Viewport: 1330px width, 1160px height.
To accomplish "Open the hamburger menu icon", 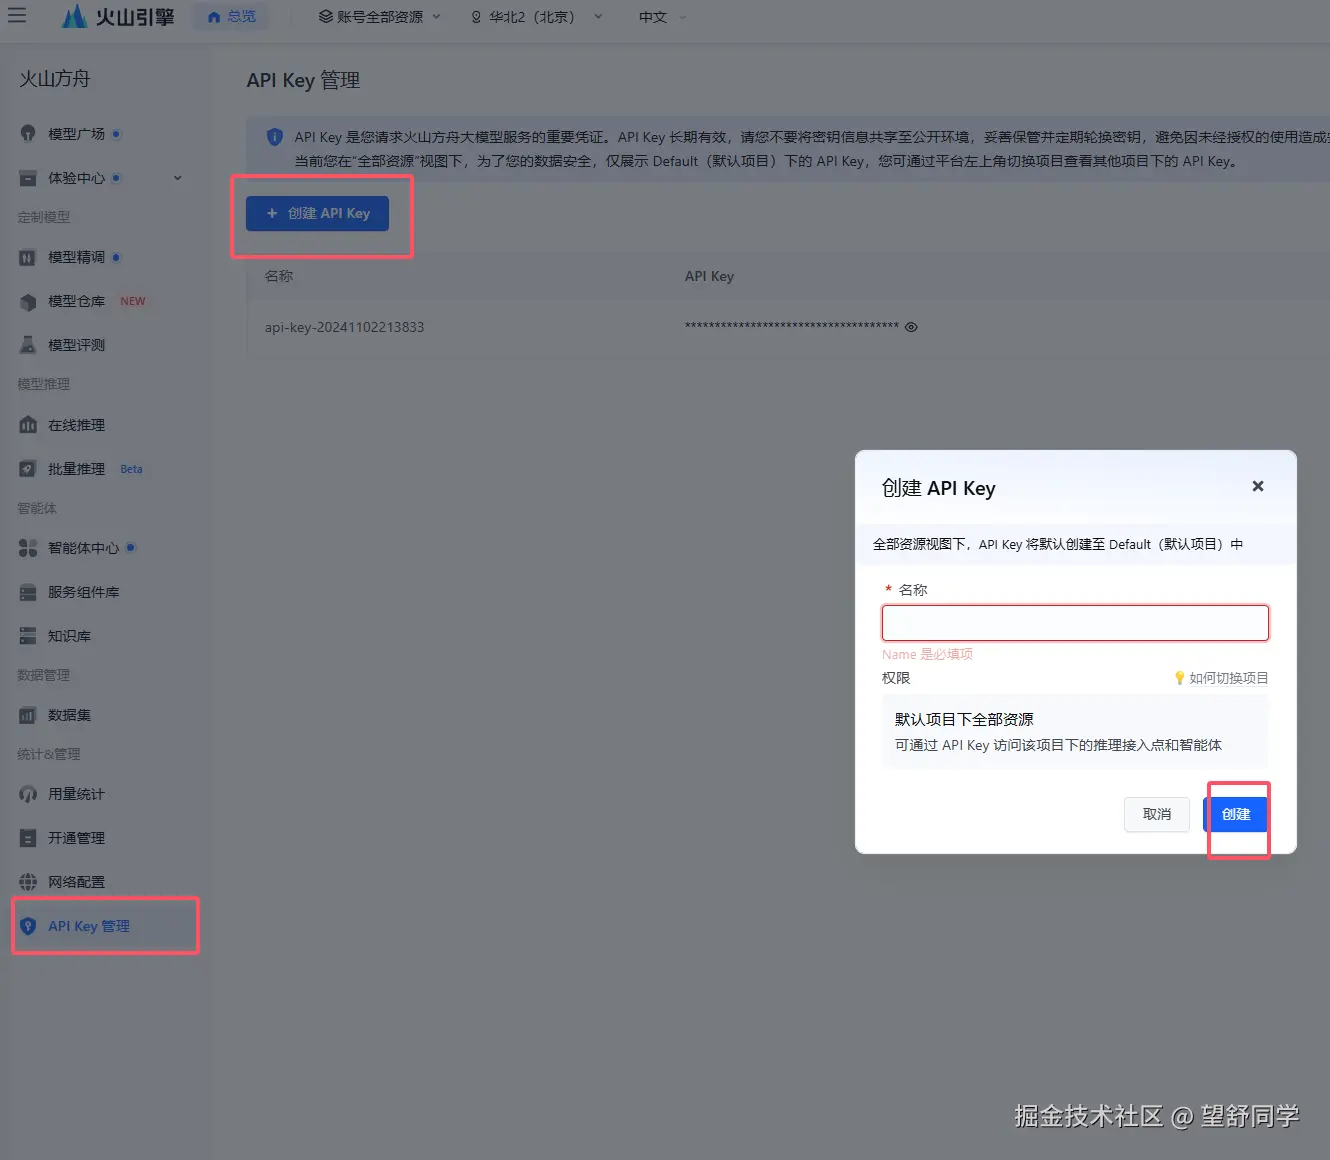I will click(x=17, y=16).
